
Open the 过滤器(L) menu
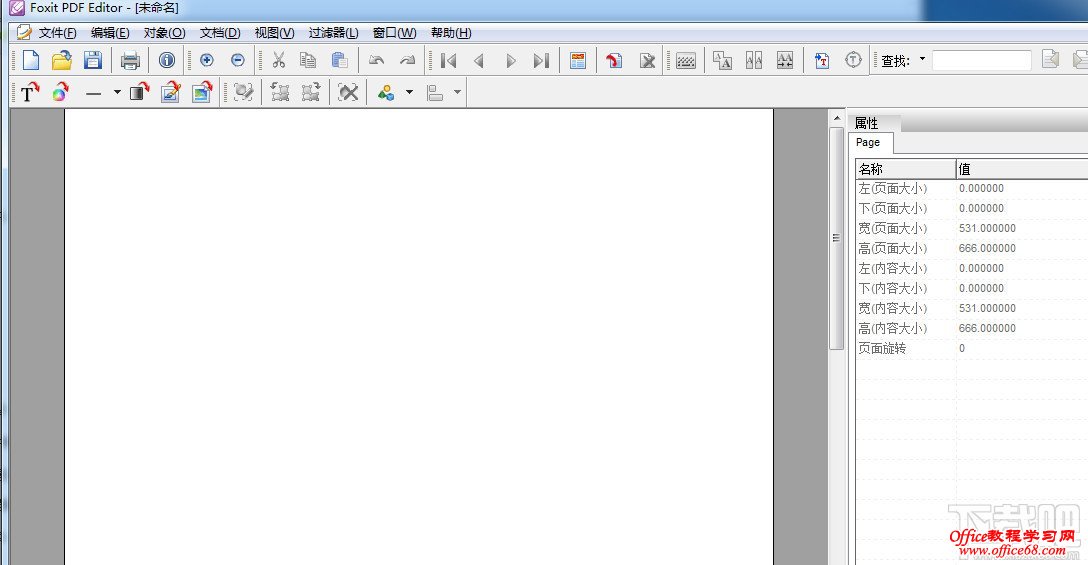pos(333,33)
